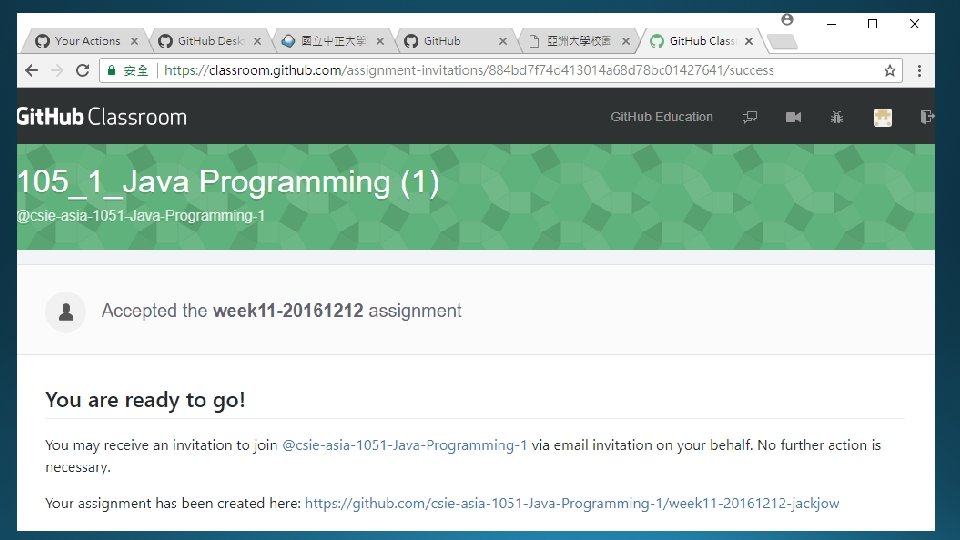Click the You are ready to go heading
The image size is (960, 540).
(x=145, y=400)
